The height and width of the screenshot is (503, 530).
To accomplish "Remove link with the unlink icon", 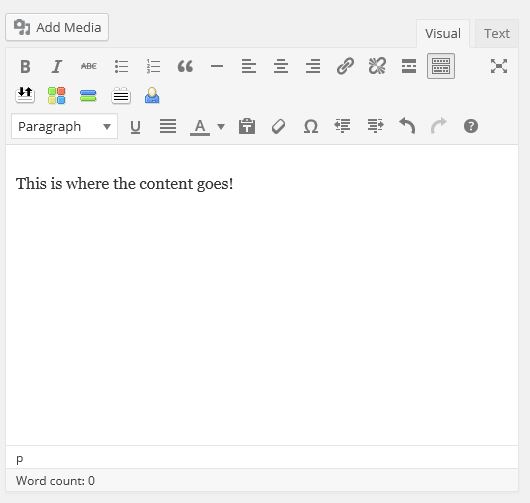I will coord(377,66).
